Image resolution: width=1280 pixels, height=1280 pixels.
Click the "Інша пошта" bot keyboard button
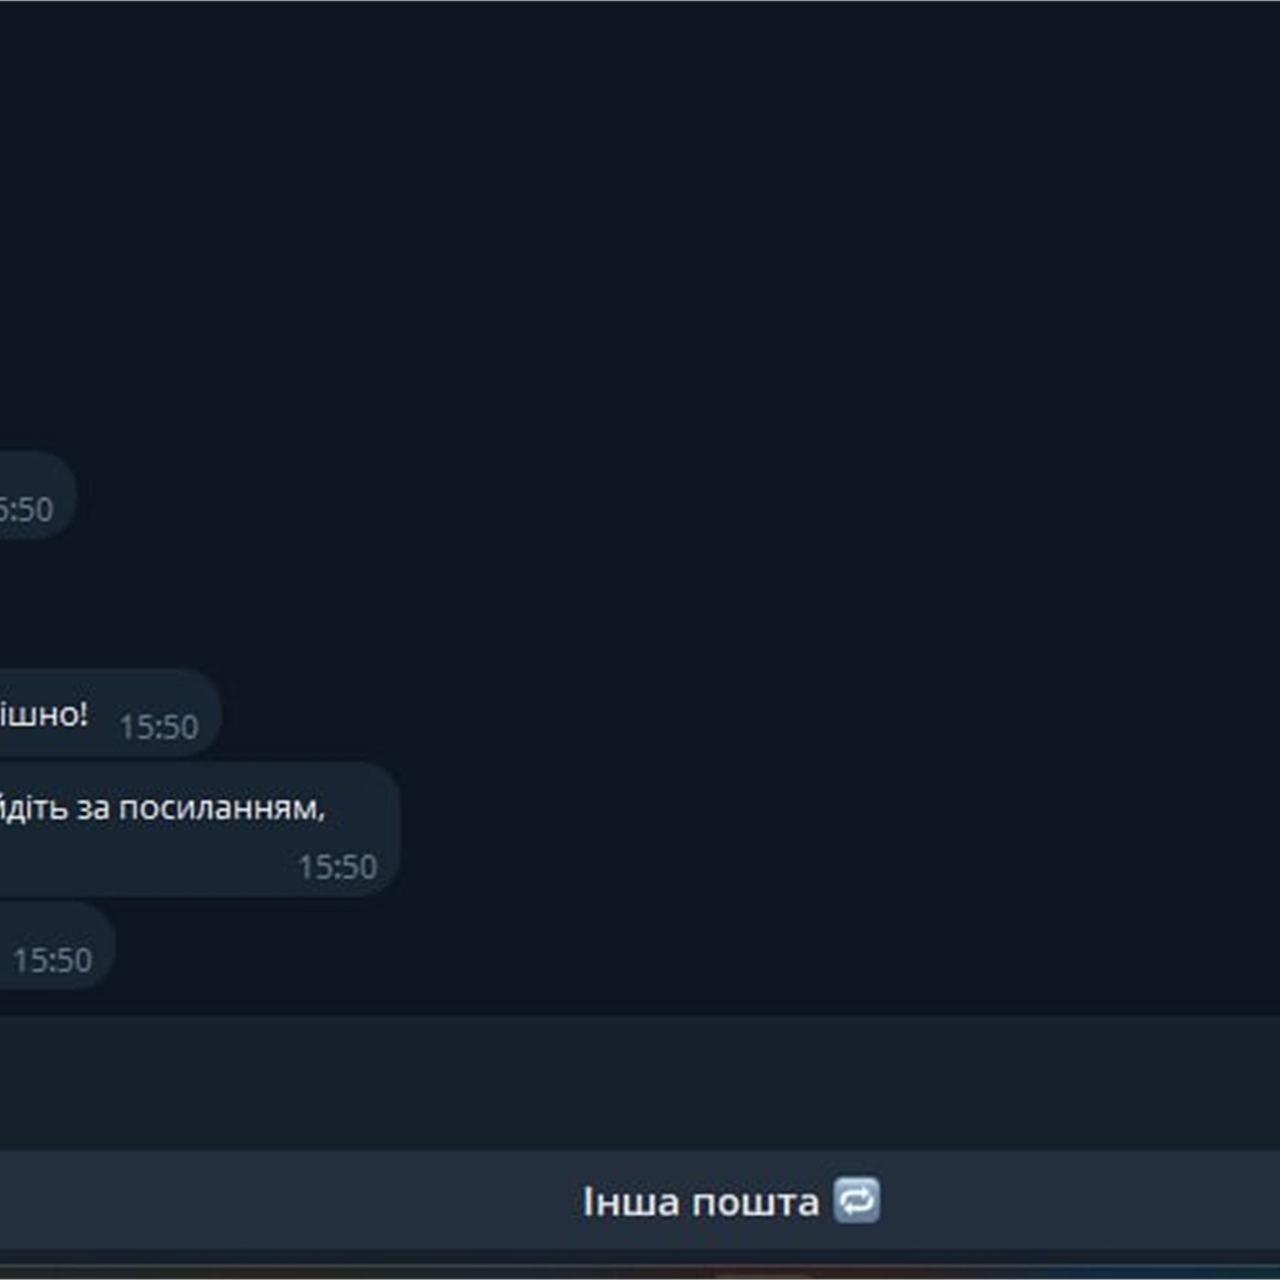point(640,1200)
